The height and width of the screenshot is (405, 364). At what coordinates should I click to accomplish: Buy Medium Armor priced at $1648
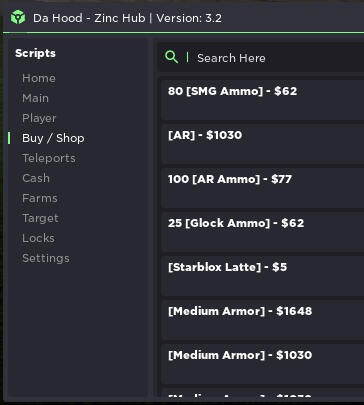[x=262, y=319]
